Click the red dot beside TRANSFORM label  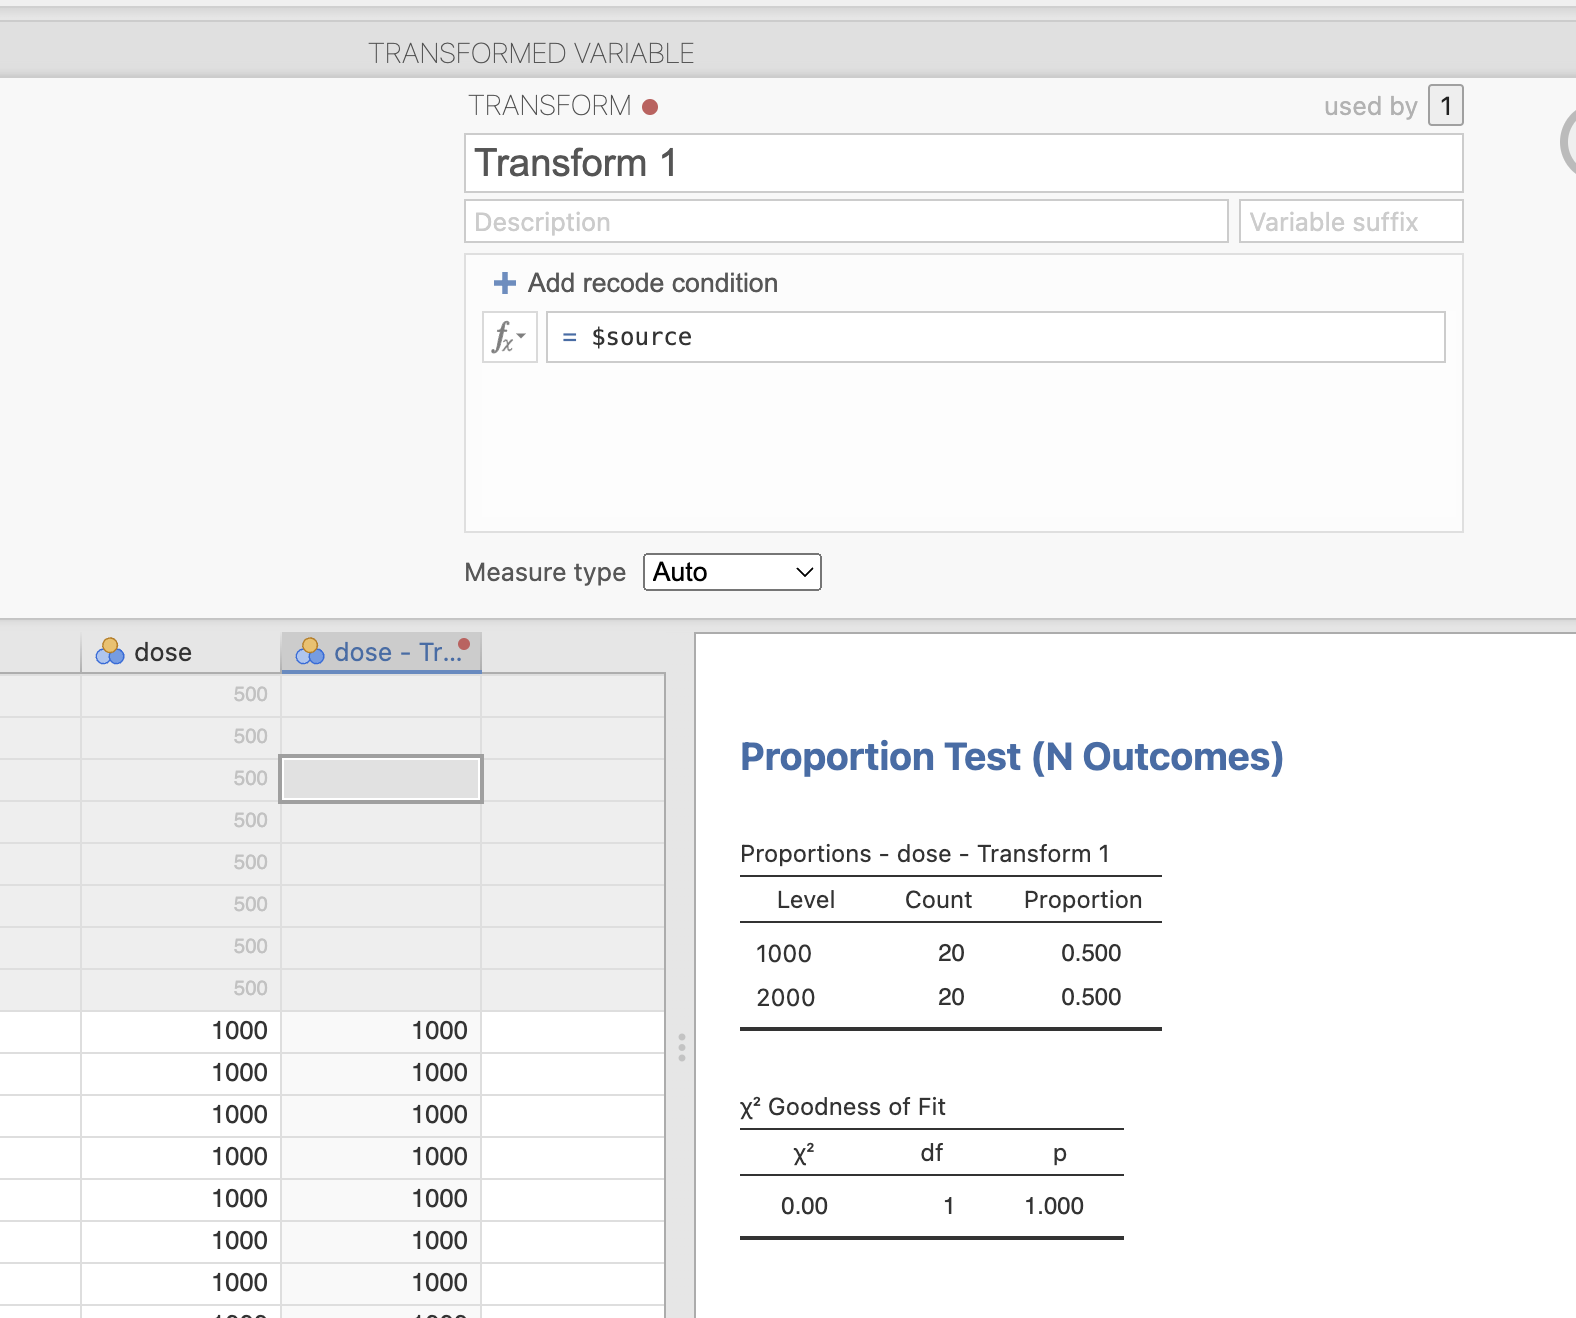click(650, 107)
